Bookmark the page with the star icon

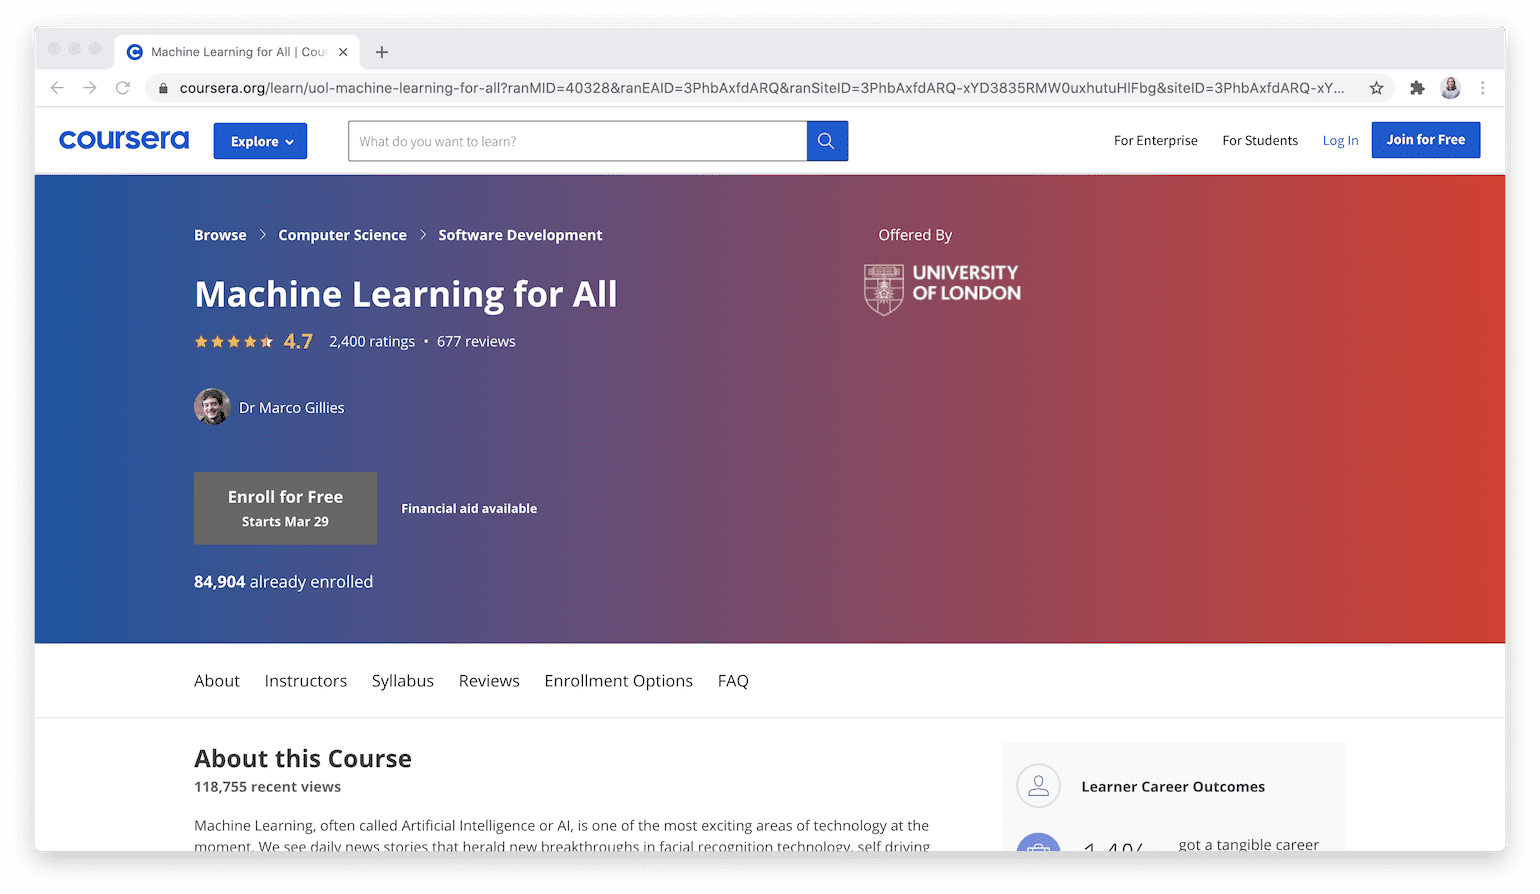[1377, 87]
